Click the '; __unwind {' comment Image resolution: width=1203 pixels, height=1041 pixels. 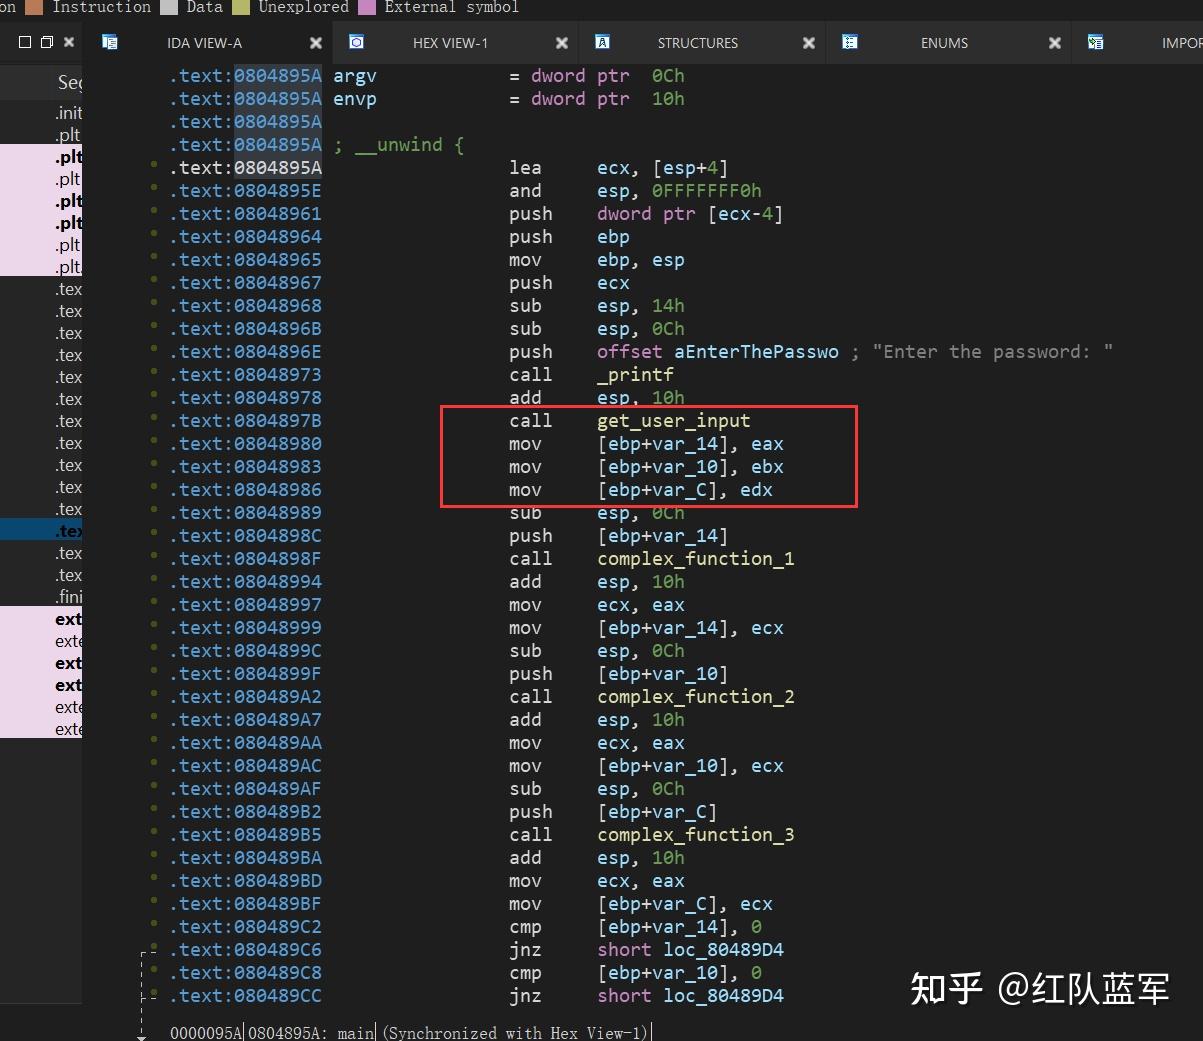coord(398,145)
